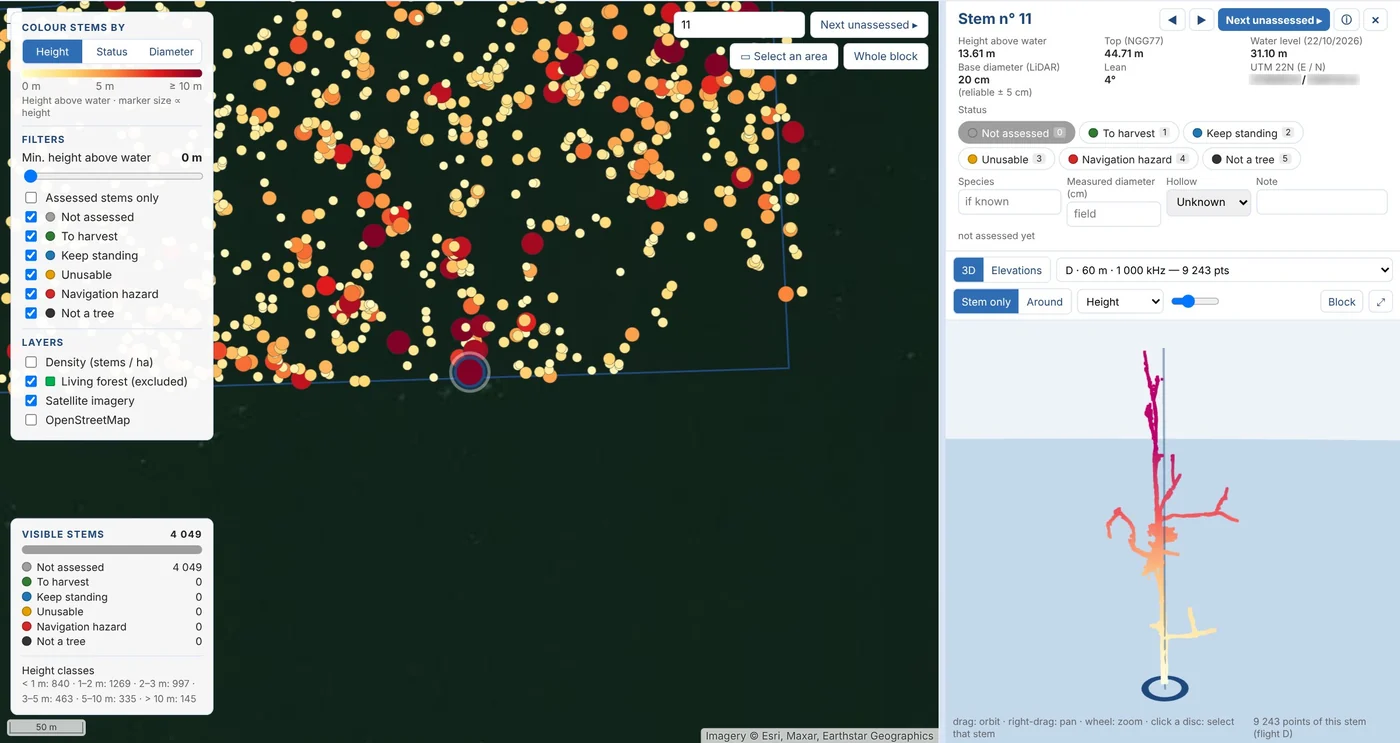This screenshot has width=1400, height=743.
Task: Uncheck the To harvest filter checkbox
Action: coord(31,236)
